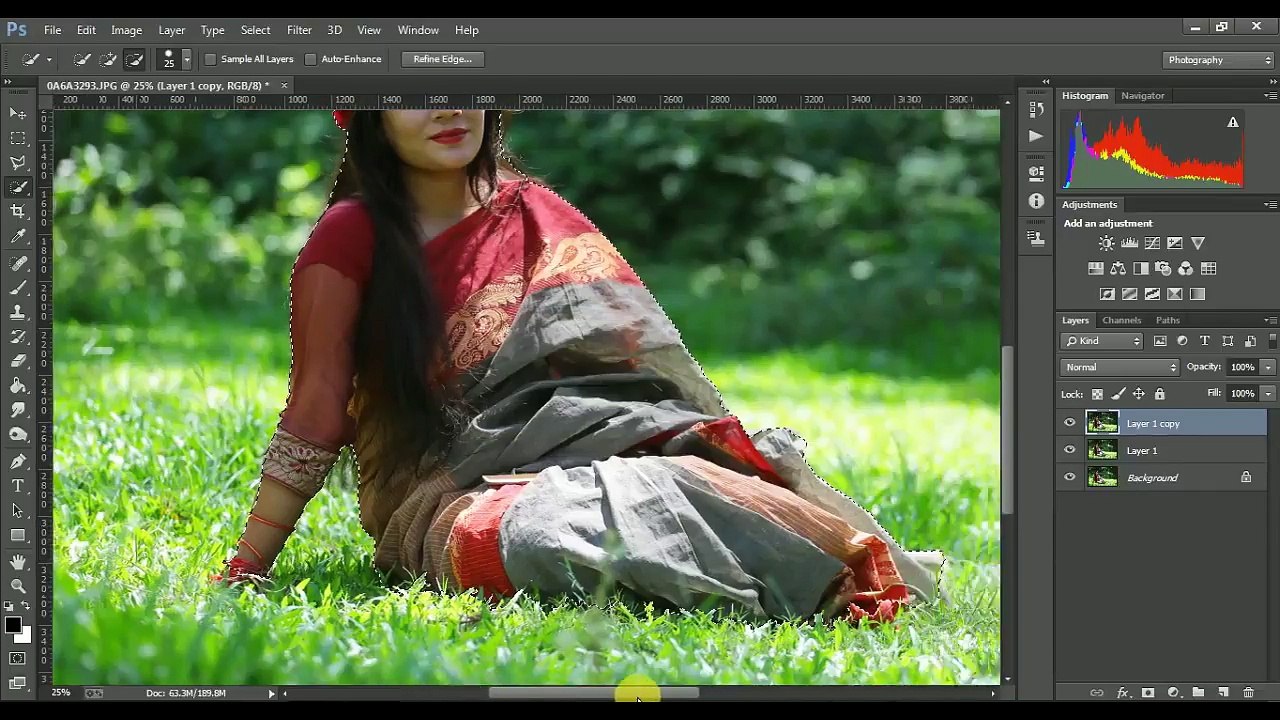Add a Levels adjustment
The image size is (1280, 720).
[1129, 243]
